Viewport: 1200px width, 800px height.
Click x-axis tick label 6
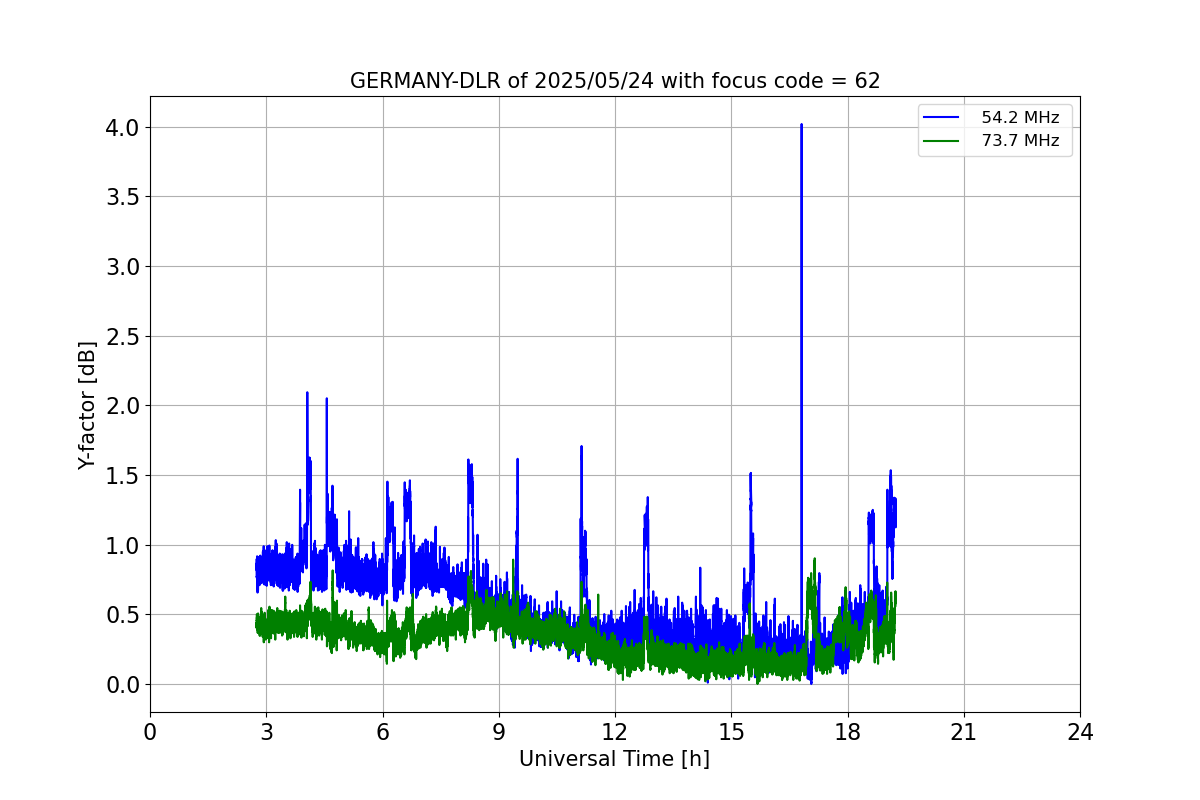click(383, 732)
